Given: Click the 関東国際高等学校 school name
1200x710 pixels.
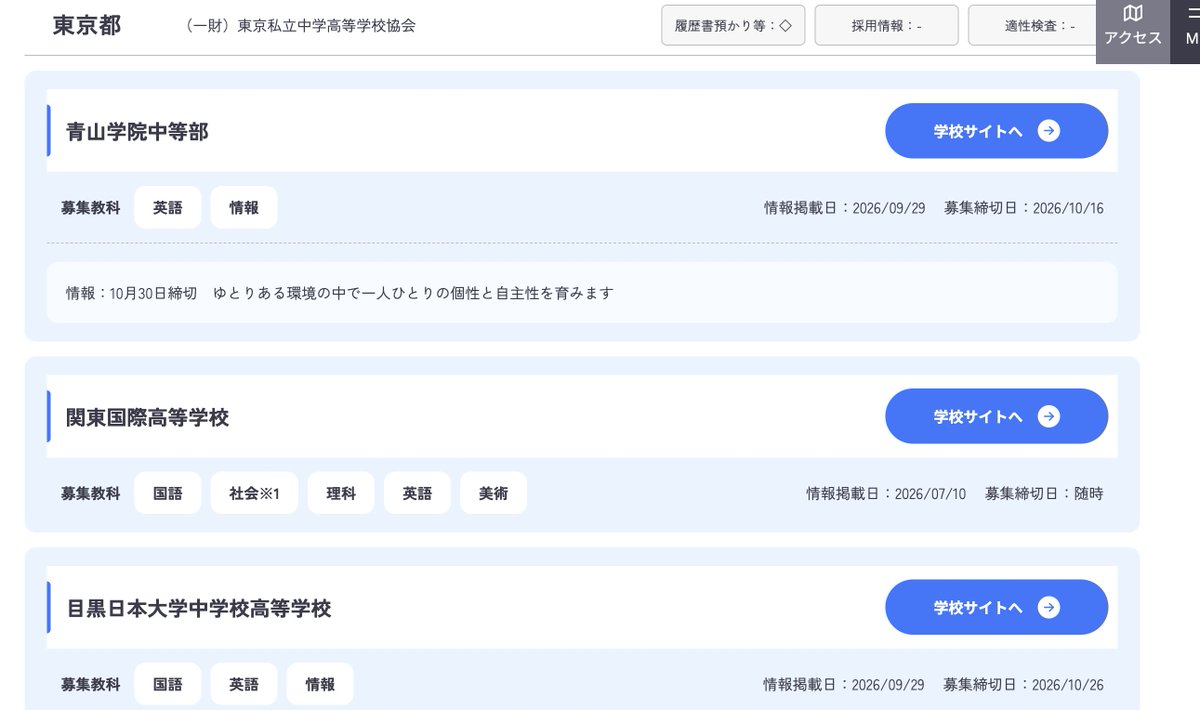Looking at the screenshot, I should click(147, 417).
